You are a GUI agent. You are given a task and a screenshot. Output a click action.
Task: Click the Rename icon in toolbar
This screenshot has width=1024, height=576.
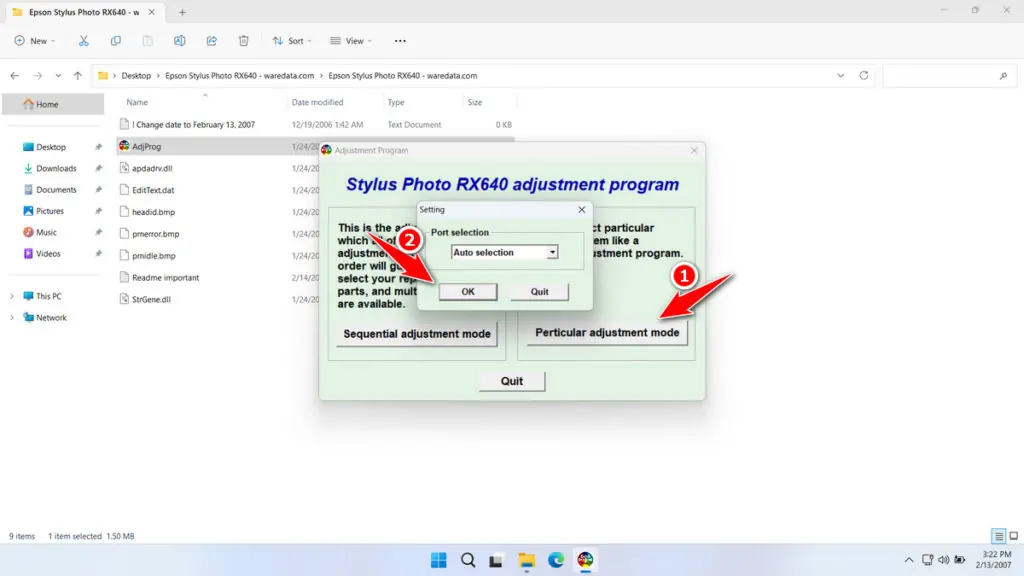(180, 41)
